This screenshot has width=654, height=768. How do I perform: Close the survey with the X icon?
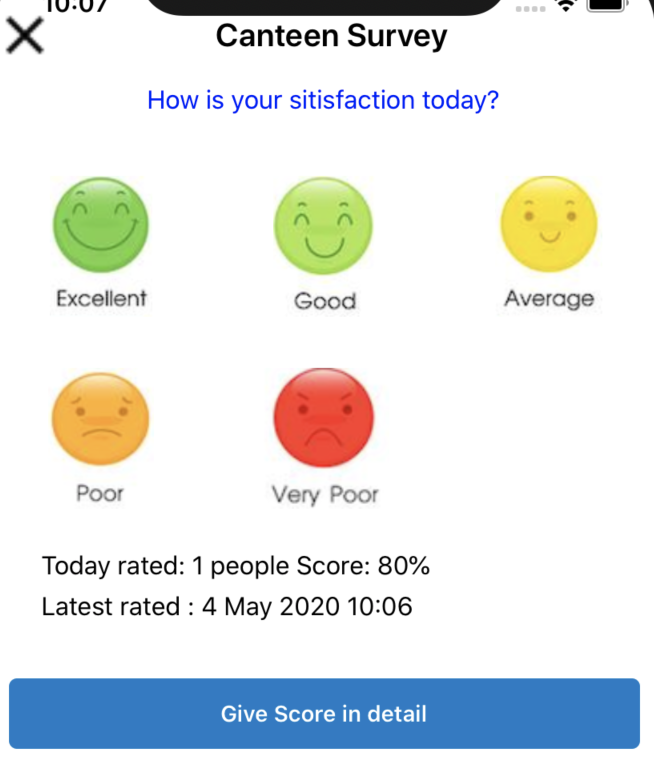pos(25,36)
